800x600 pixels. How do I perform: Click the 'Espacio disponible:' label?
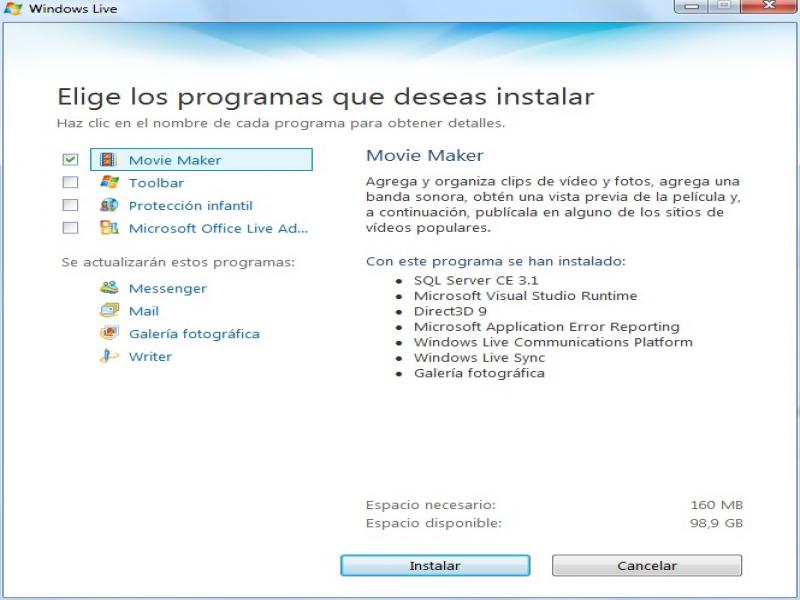point(434,523)
